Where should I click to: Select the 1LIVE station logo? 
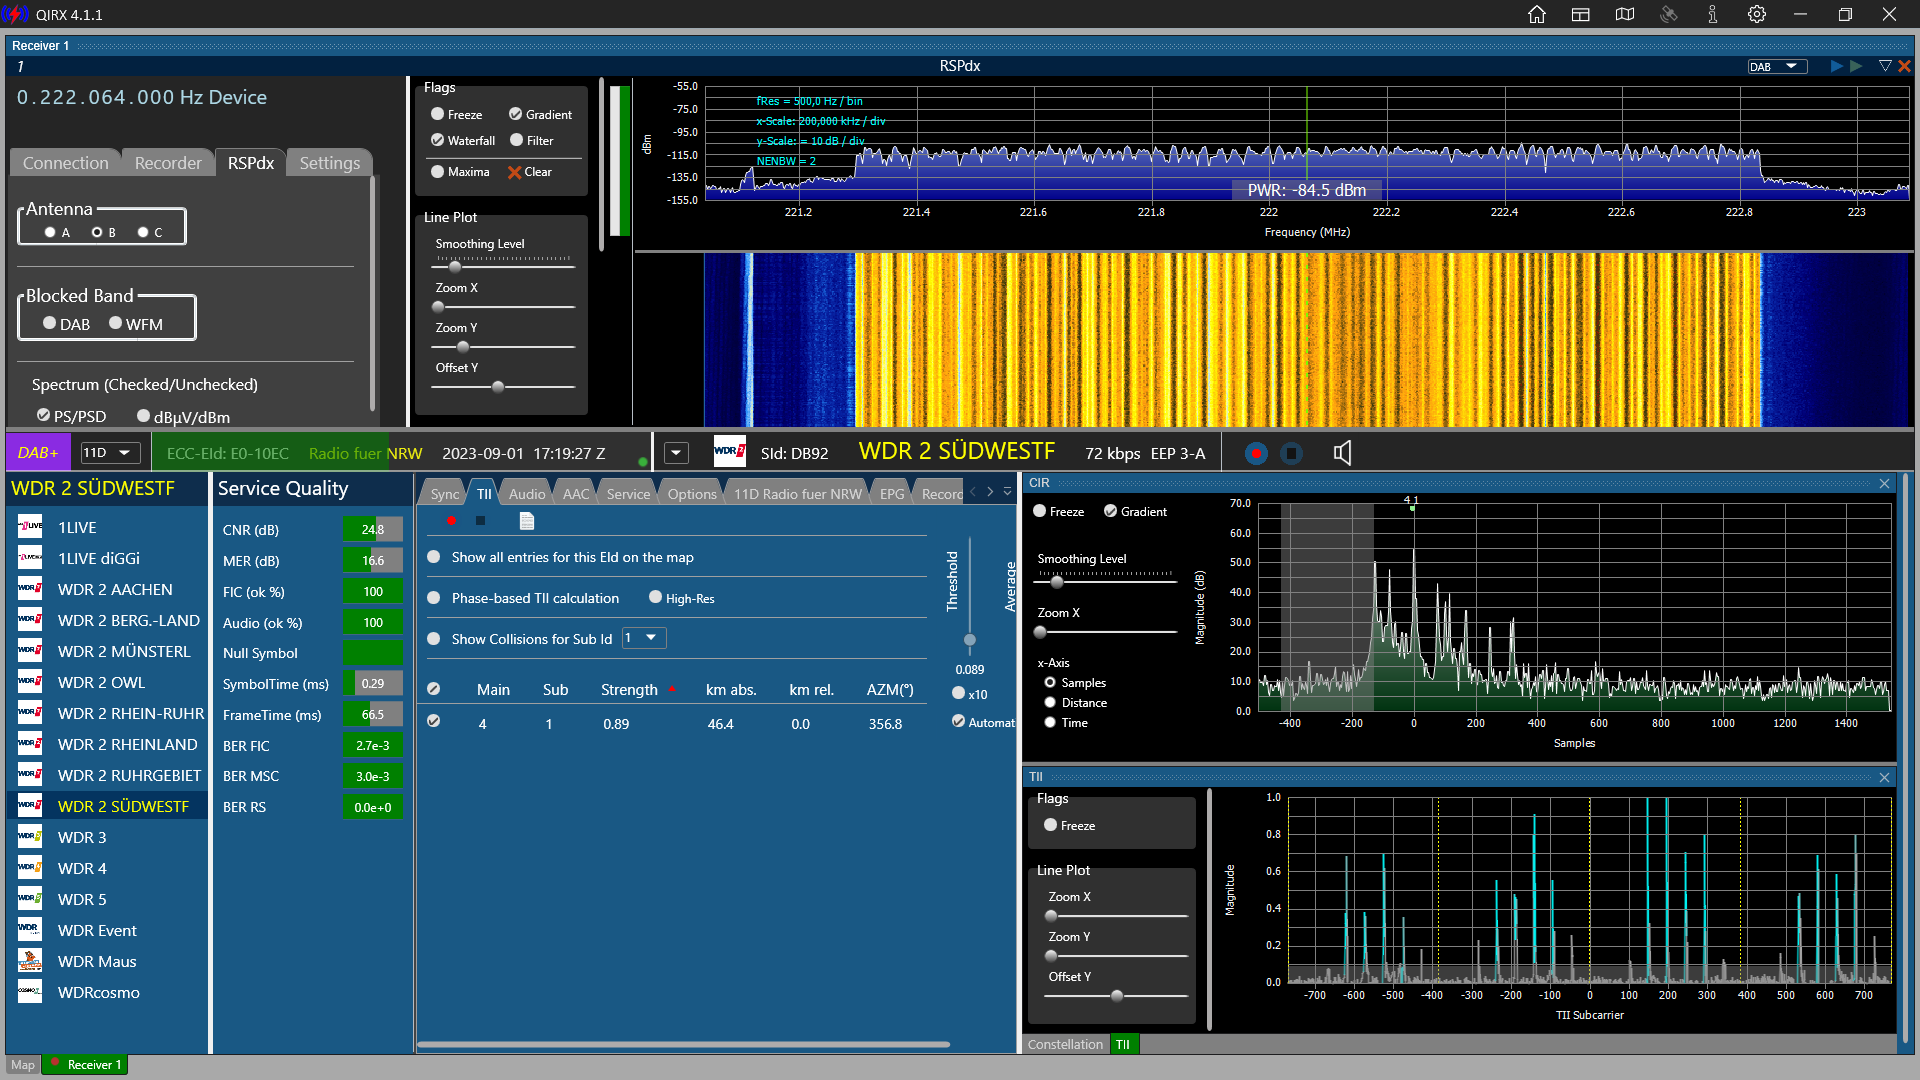[x=30, y=527]
